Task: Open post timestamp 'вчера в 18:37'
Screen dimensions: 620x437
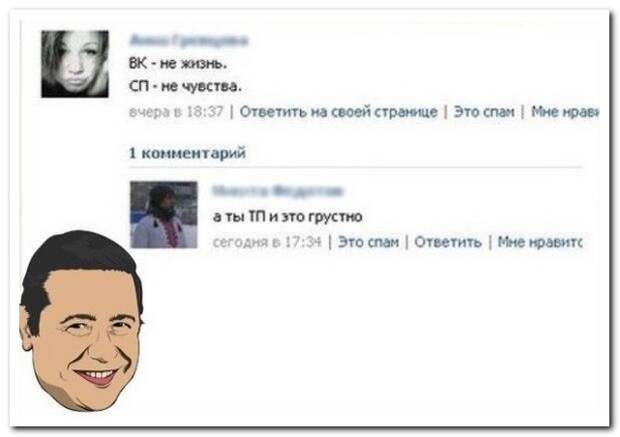Action: 176,112
